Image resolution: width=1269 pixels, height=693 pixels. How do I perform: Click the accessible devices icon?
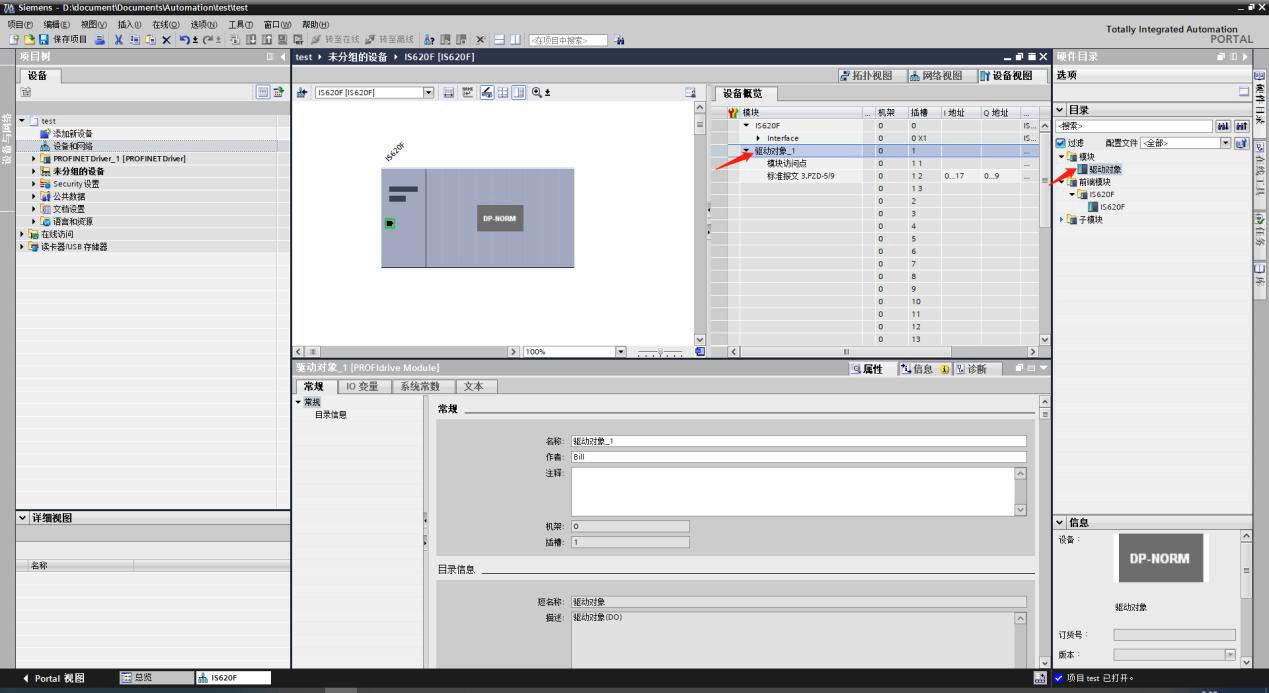(x=430, y=40)
